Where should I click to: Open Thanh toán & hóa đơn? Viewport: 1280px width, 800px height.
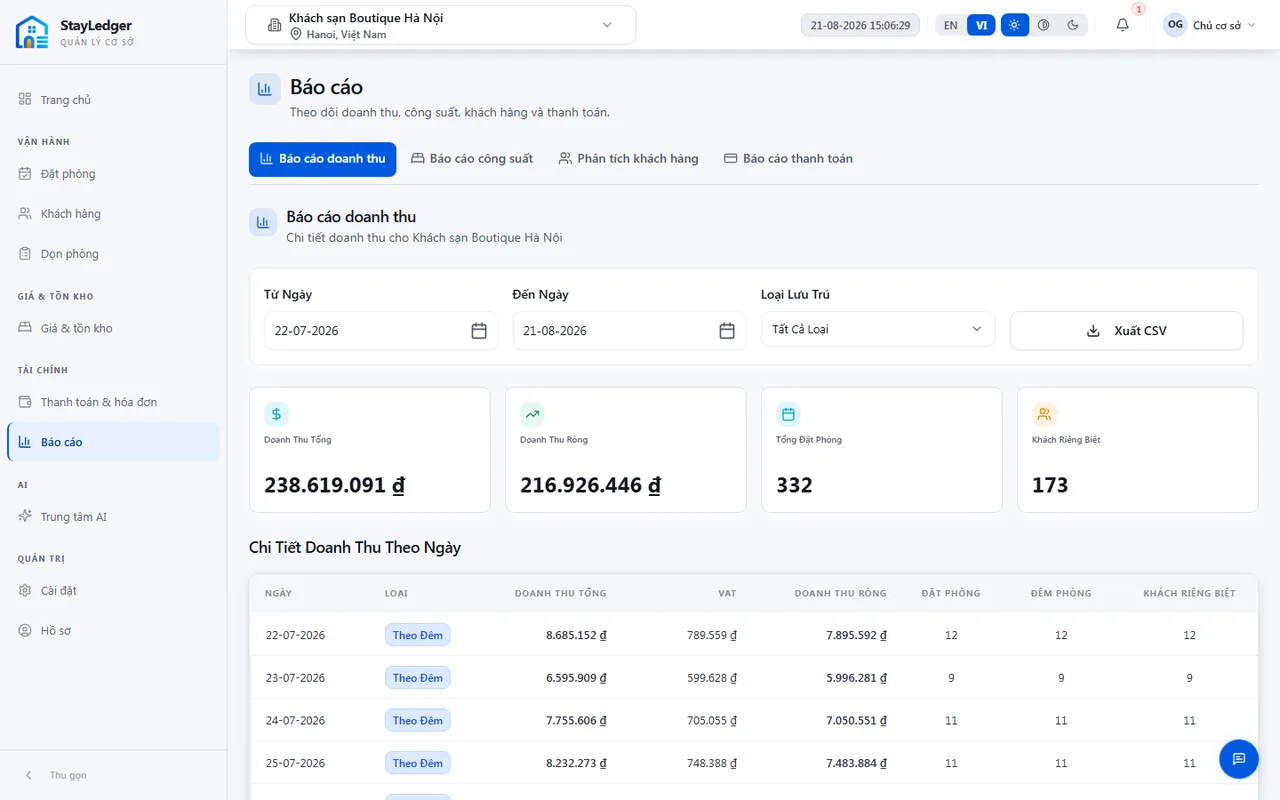pos(113,402)
